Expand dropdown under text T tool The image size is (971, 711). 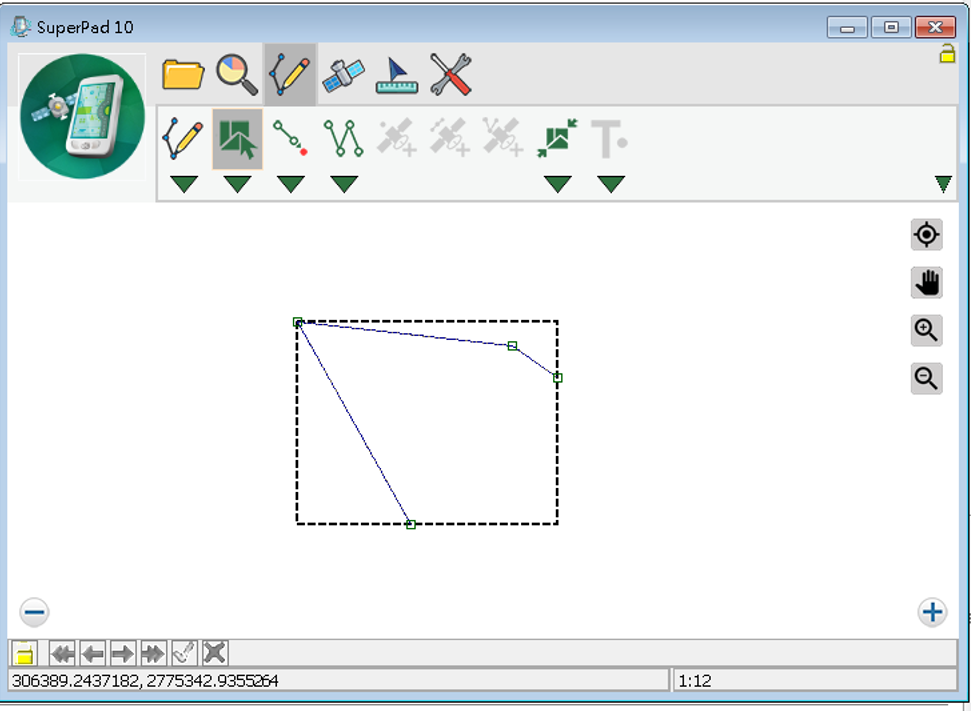(611, 184)
